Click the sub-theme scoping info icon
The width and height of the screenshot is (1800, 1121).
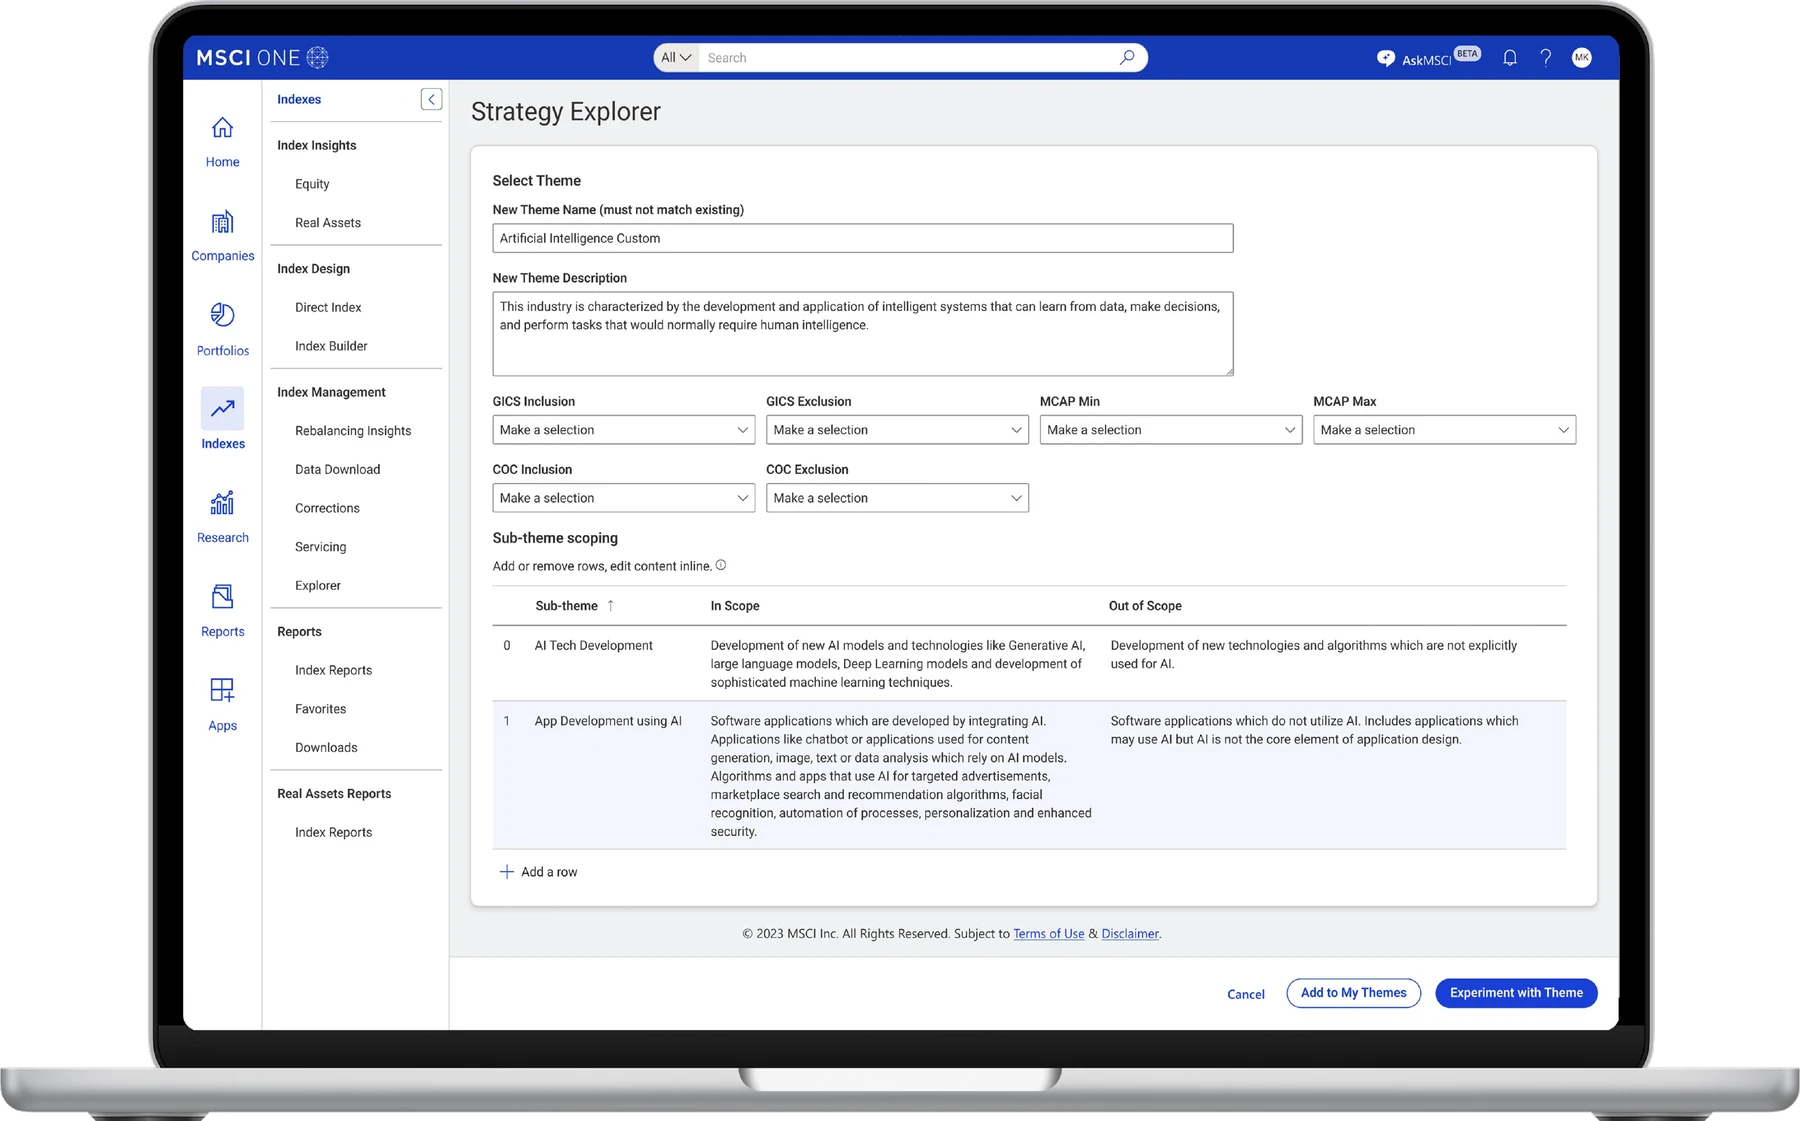[x=721, y=565]
